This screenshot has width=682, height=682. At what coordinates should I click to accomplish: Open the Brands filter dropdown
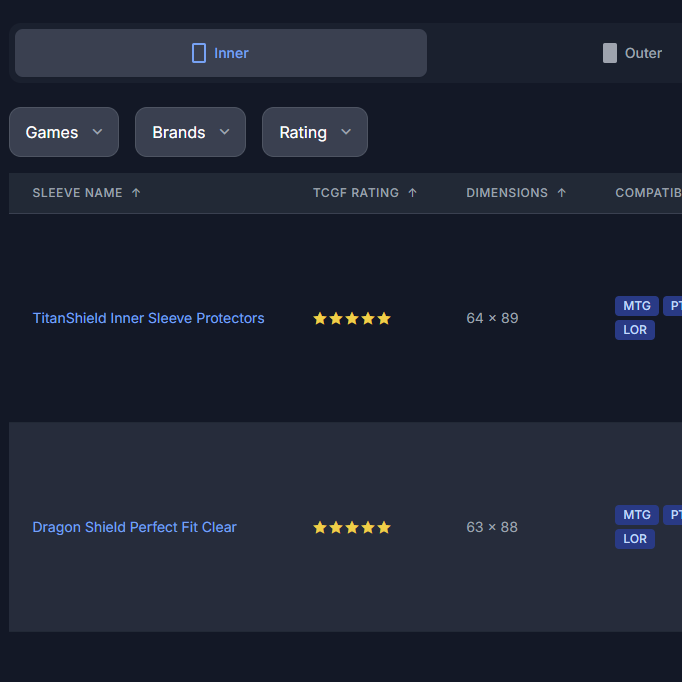(x=190, y=132)
